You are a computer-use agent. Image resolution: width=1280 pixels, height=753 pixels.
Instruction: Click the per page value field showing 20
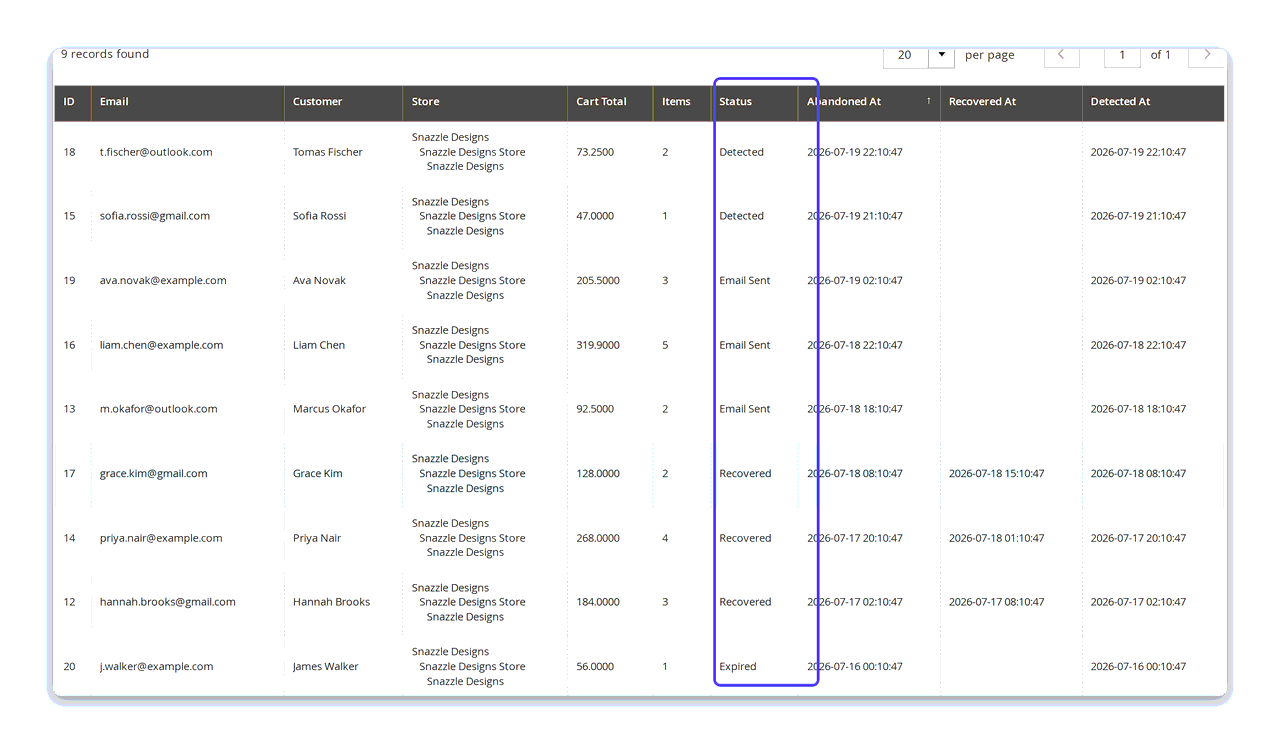(x=906, y=55)
